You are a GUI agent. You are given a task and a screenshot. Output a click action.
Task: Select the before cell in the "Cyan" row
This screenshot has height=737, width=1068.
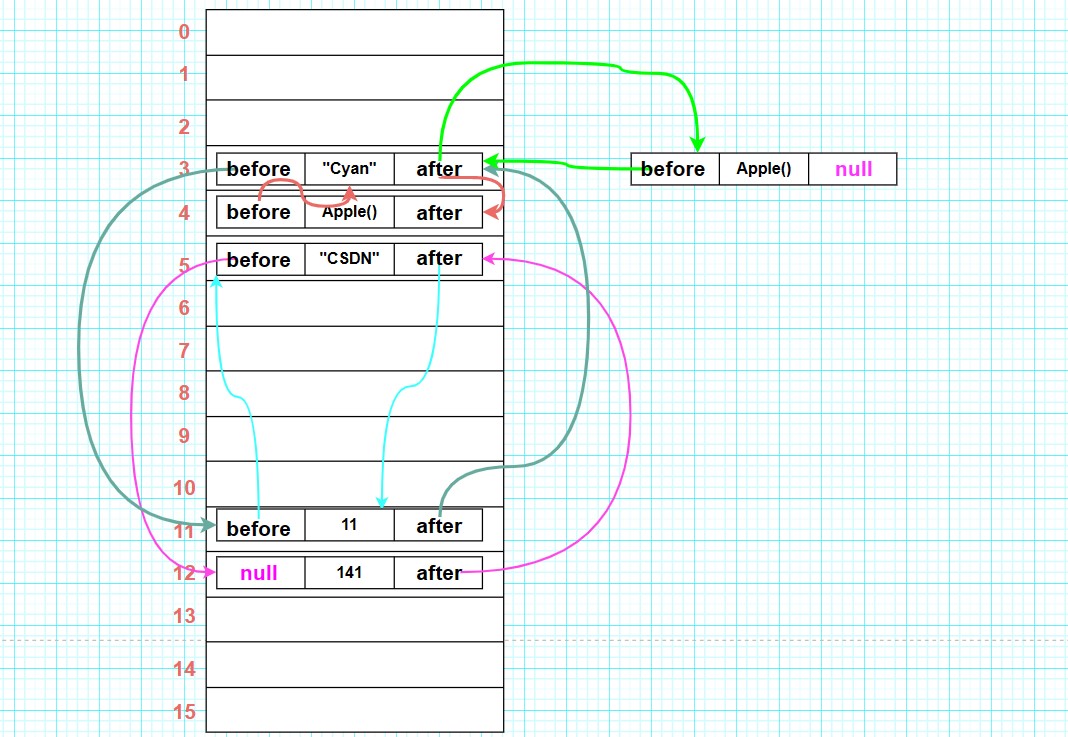[x=260, y=168]
